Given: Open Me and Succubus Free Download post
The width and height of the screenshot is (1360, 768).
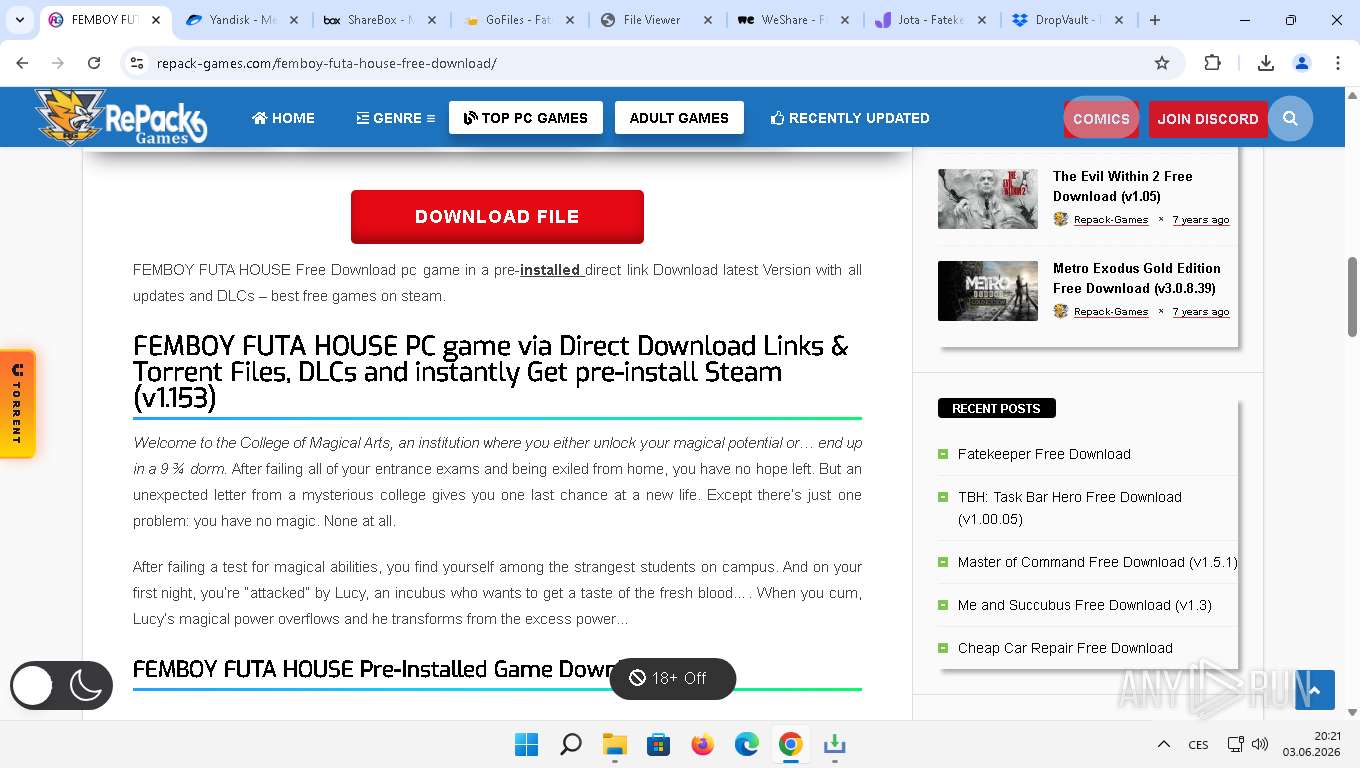Looking at the screenshot, I should (x=1085, y=605).
